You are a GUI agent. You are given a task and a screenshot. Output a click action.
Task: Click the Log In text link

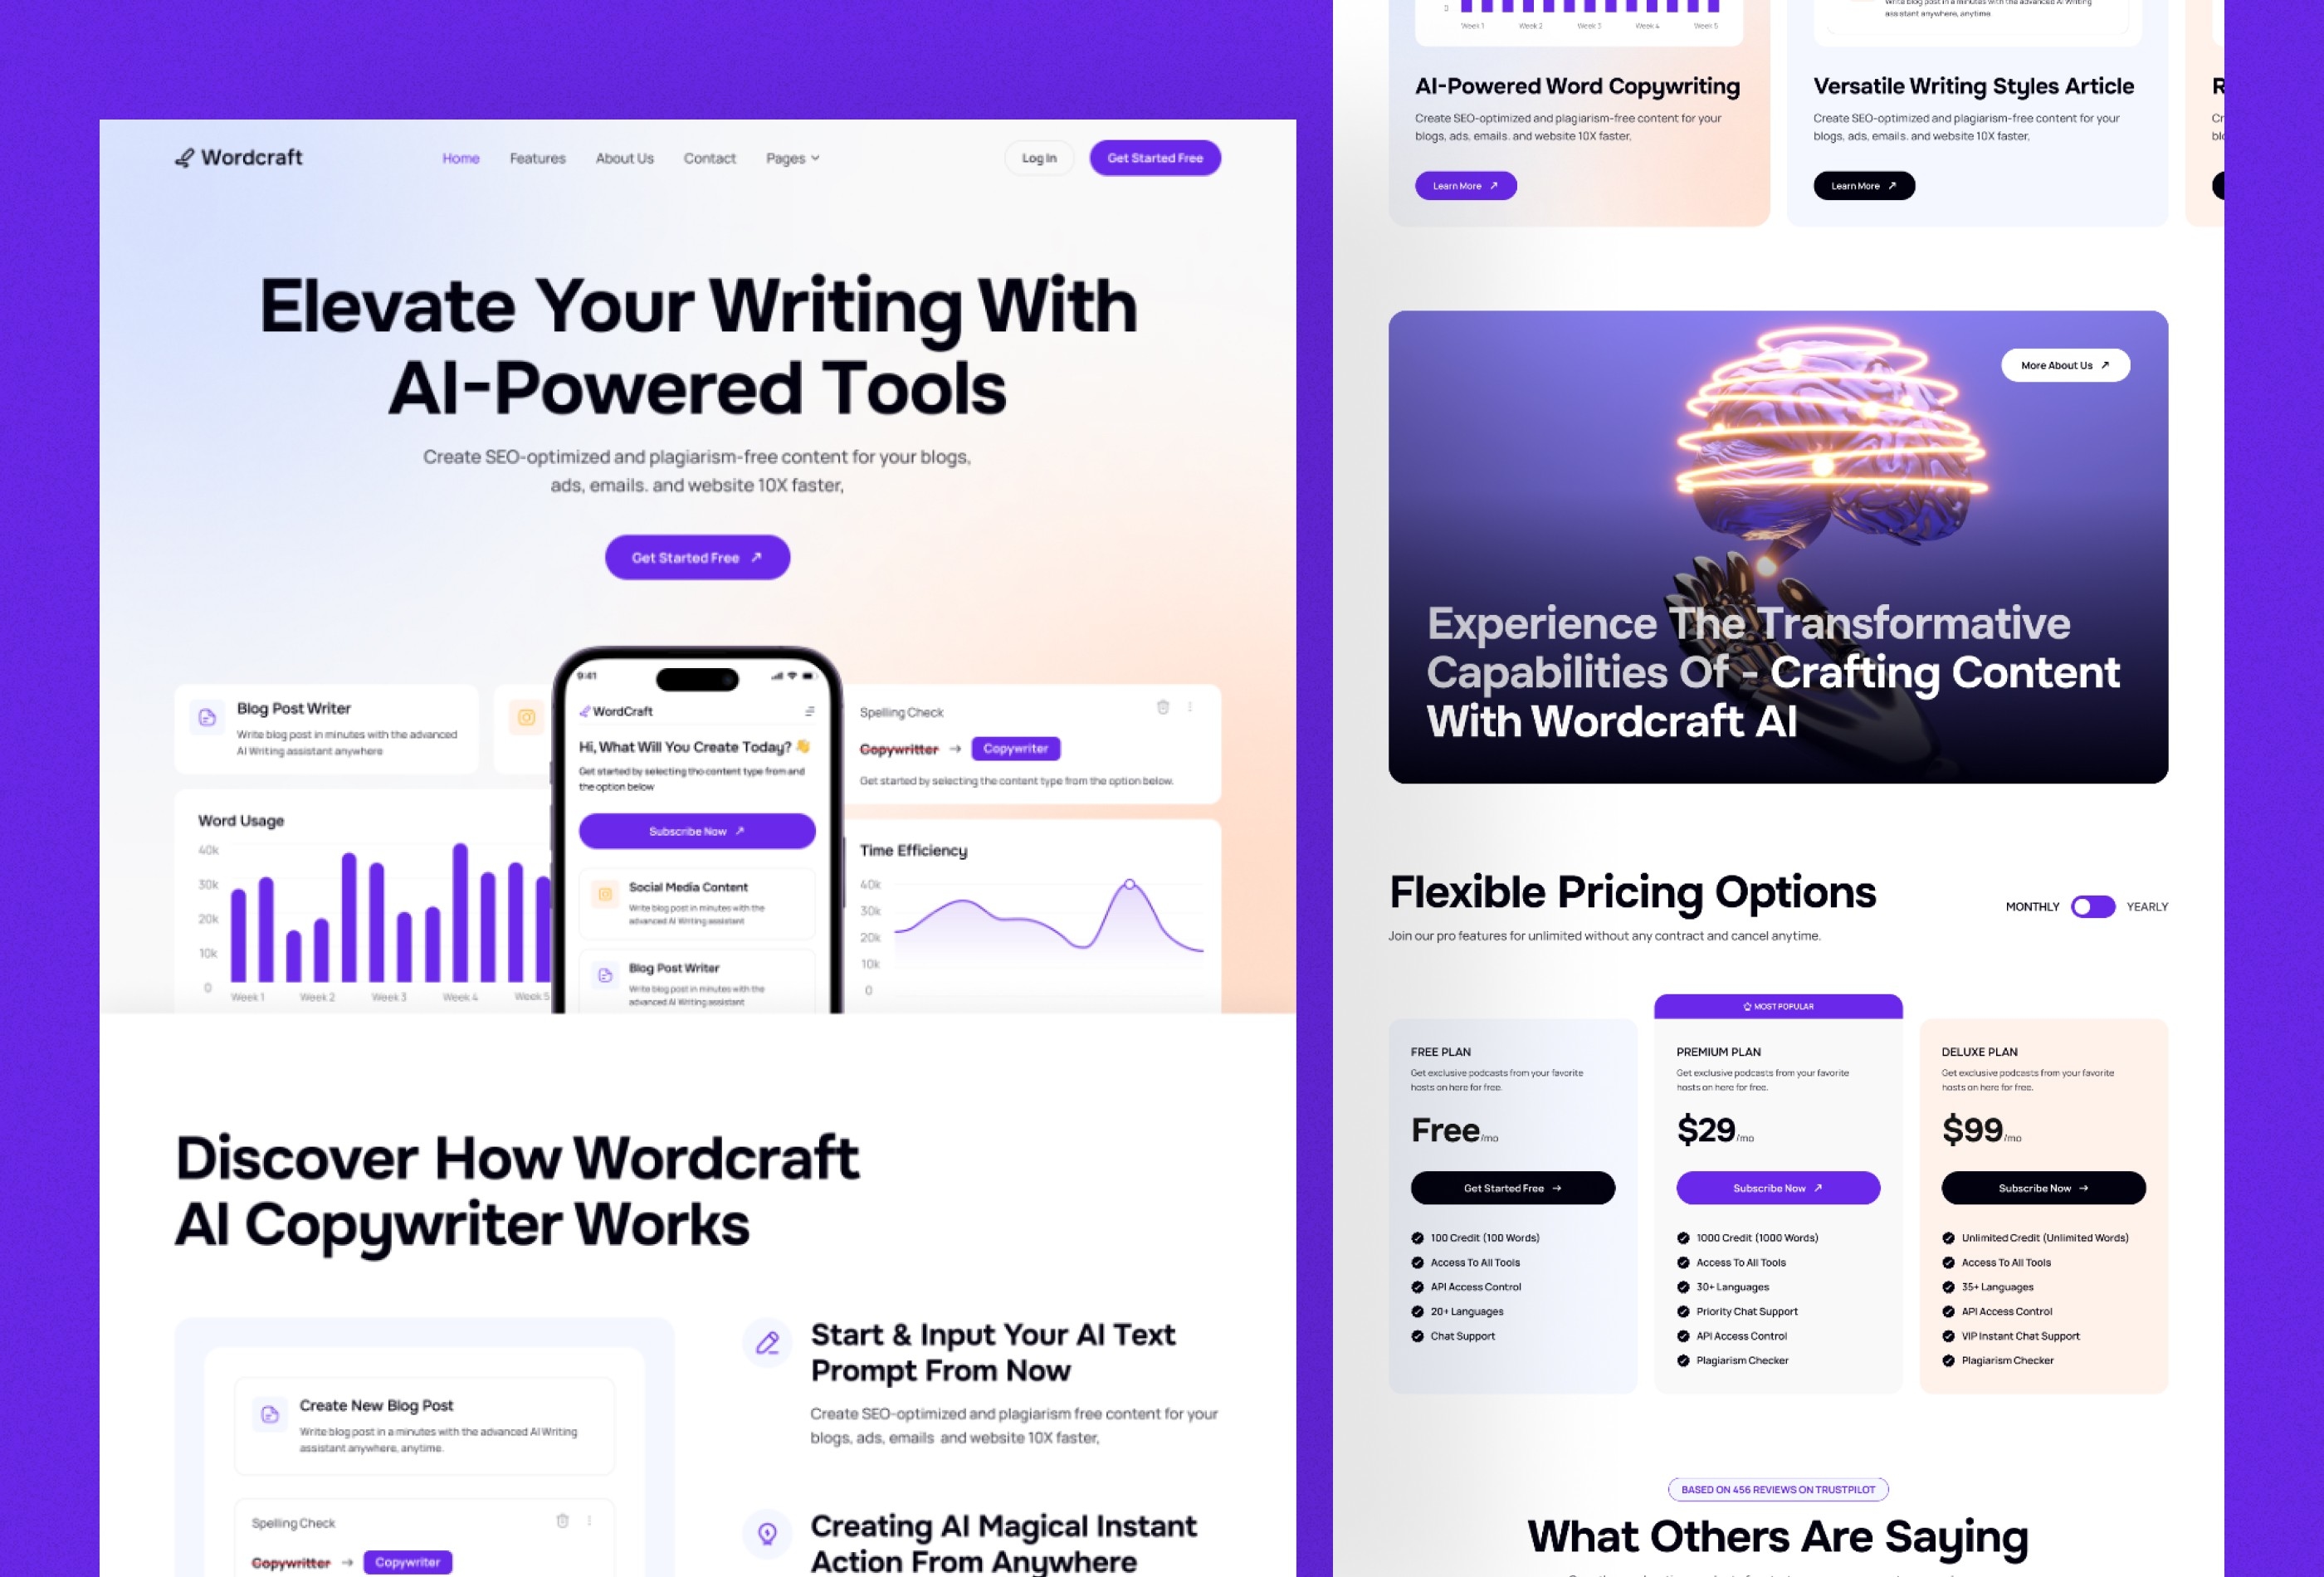click(1038, 159)
